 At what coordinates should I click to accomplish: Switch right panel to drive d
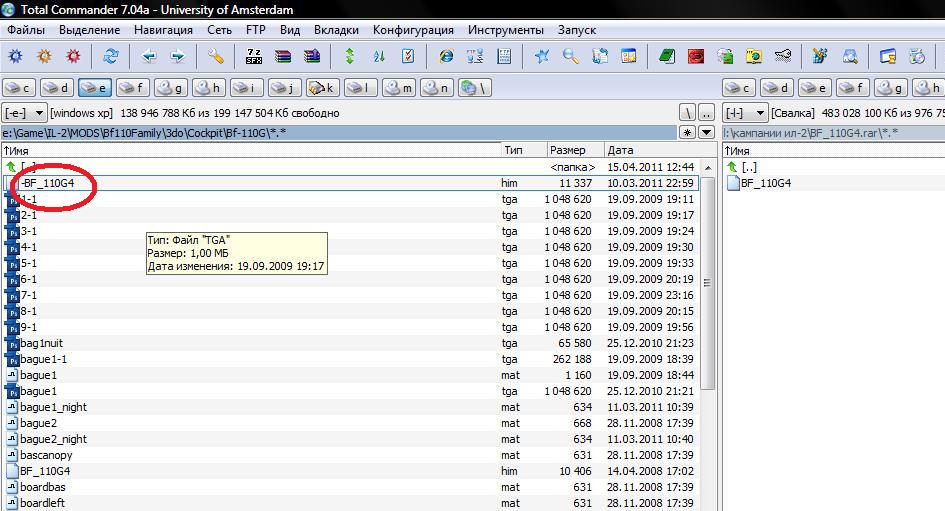777,88
